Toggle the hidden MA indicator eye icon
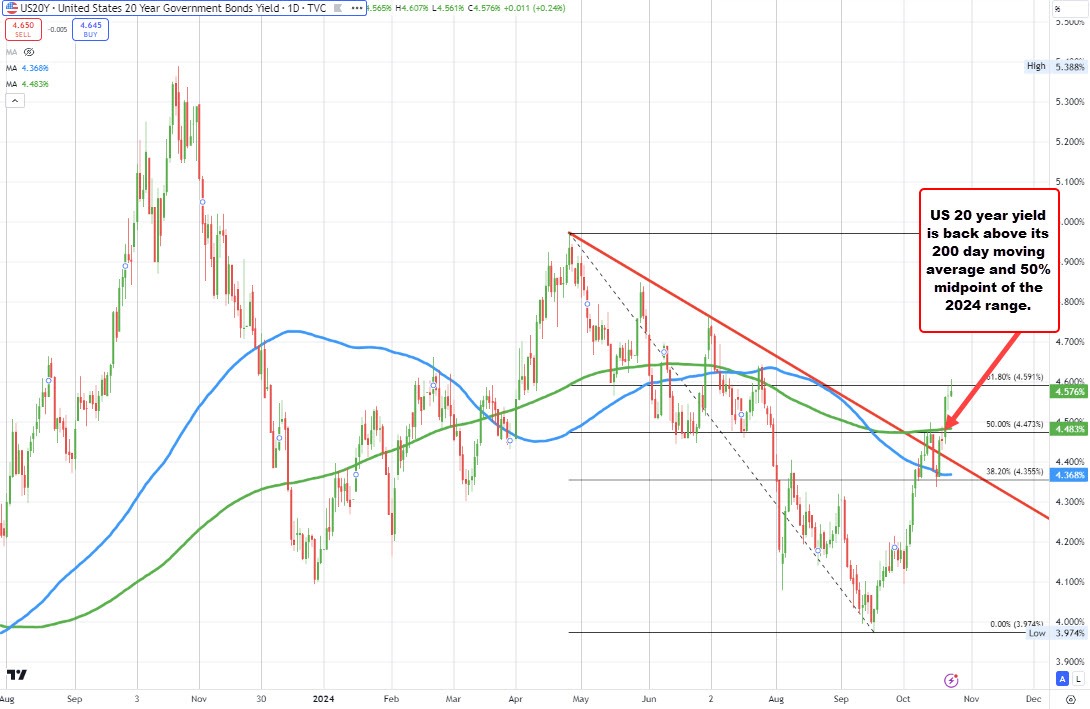1090x709 pixels. (29, 52)
